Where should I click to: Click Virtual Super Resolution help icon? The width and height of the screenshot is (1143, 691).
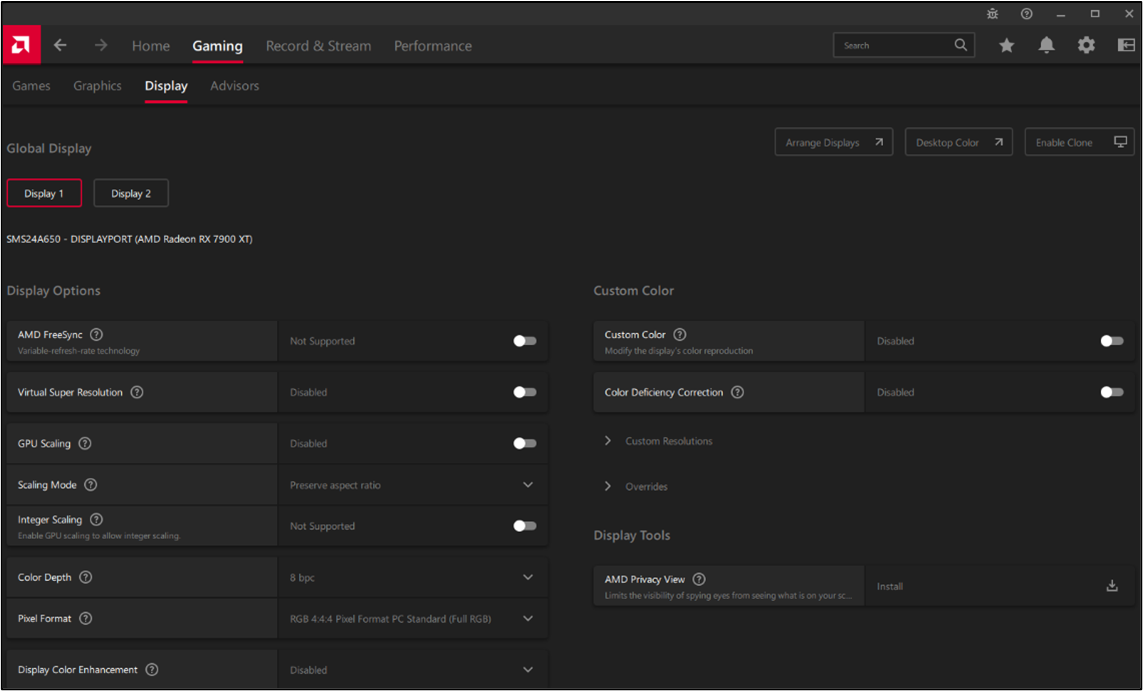click(x=136, y=392)
